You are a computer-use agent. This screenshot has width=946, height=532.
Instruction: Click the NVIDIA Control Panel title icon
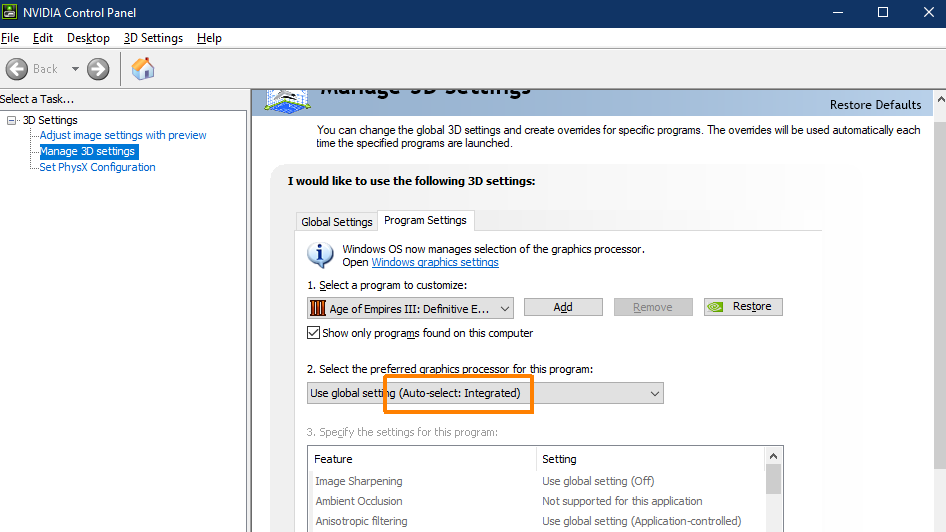10,12
